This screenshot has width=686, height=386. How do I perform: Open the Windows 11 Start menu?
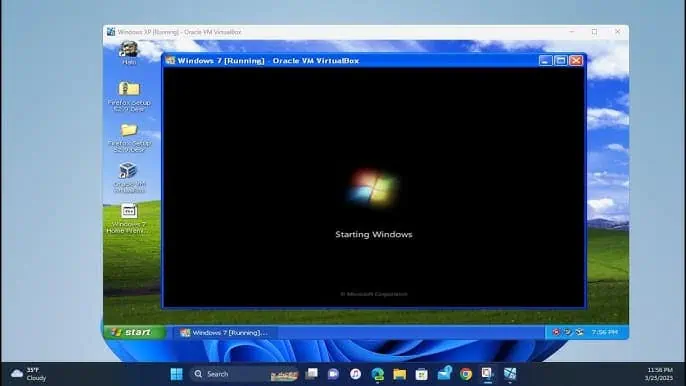tap(177, 374)
